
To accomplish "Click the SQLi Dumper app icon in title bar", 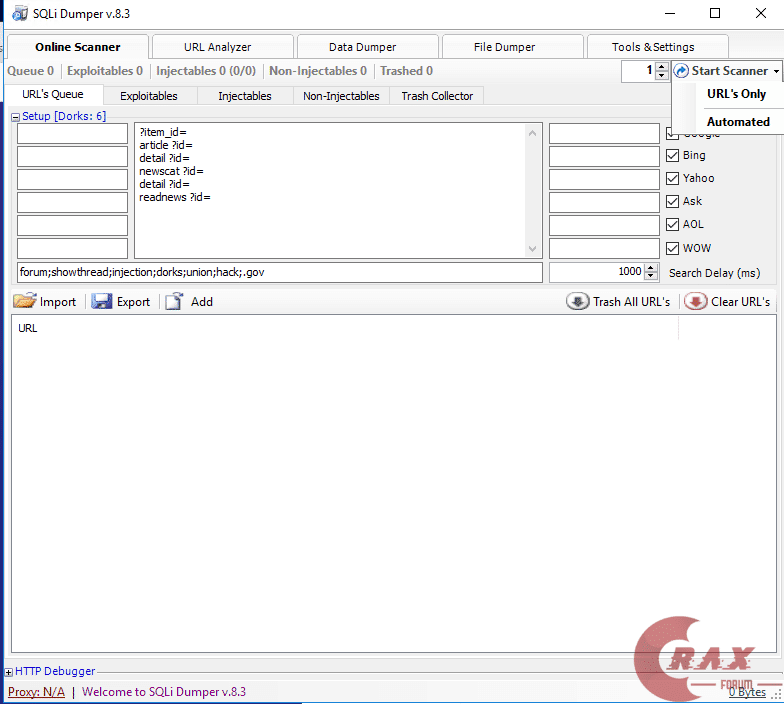I will coord(20,14).
